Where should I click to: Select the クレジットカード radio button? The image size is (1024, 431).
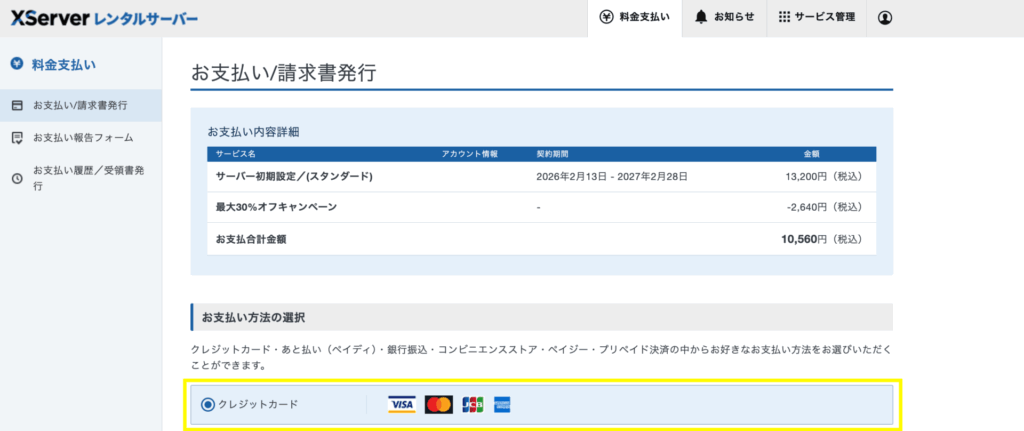coord(208,405)
